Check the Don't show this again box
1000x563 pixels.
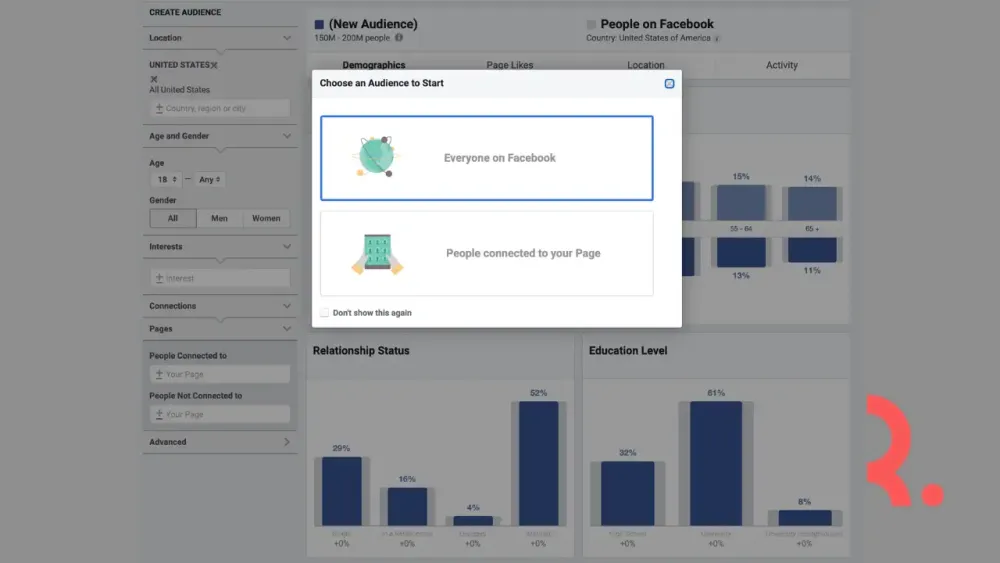pos(325,312)
